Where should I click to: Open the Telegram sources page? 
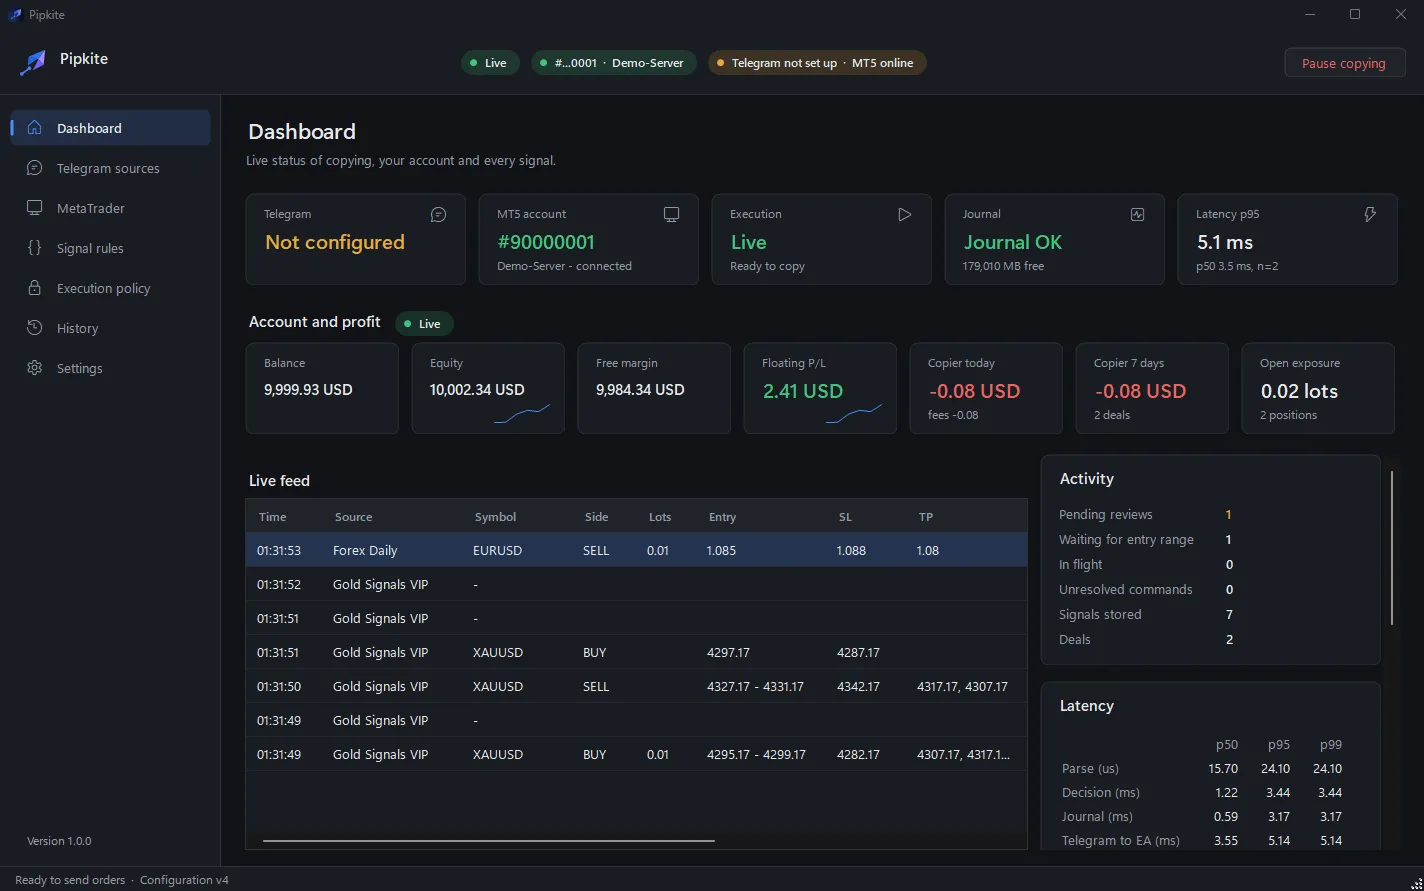click(110, 168)
